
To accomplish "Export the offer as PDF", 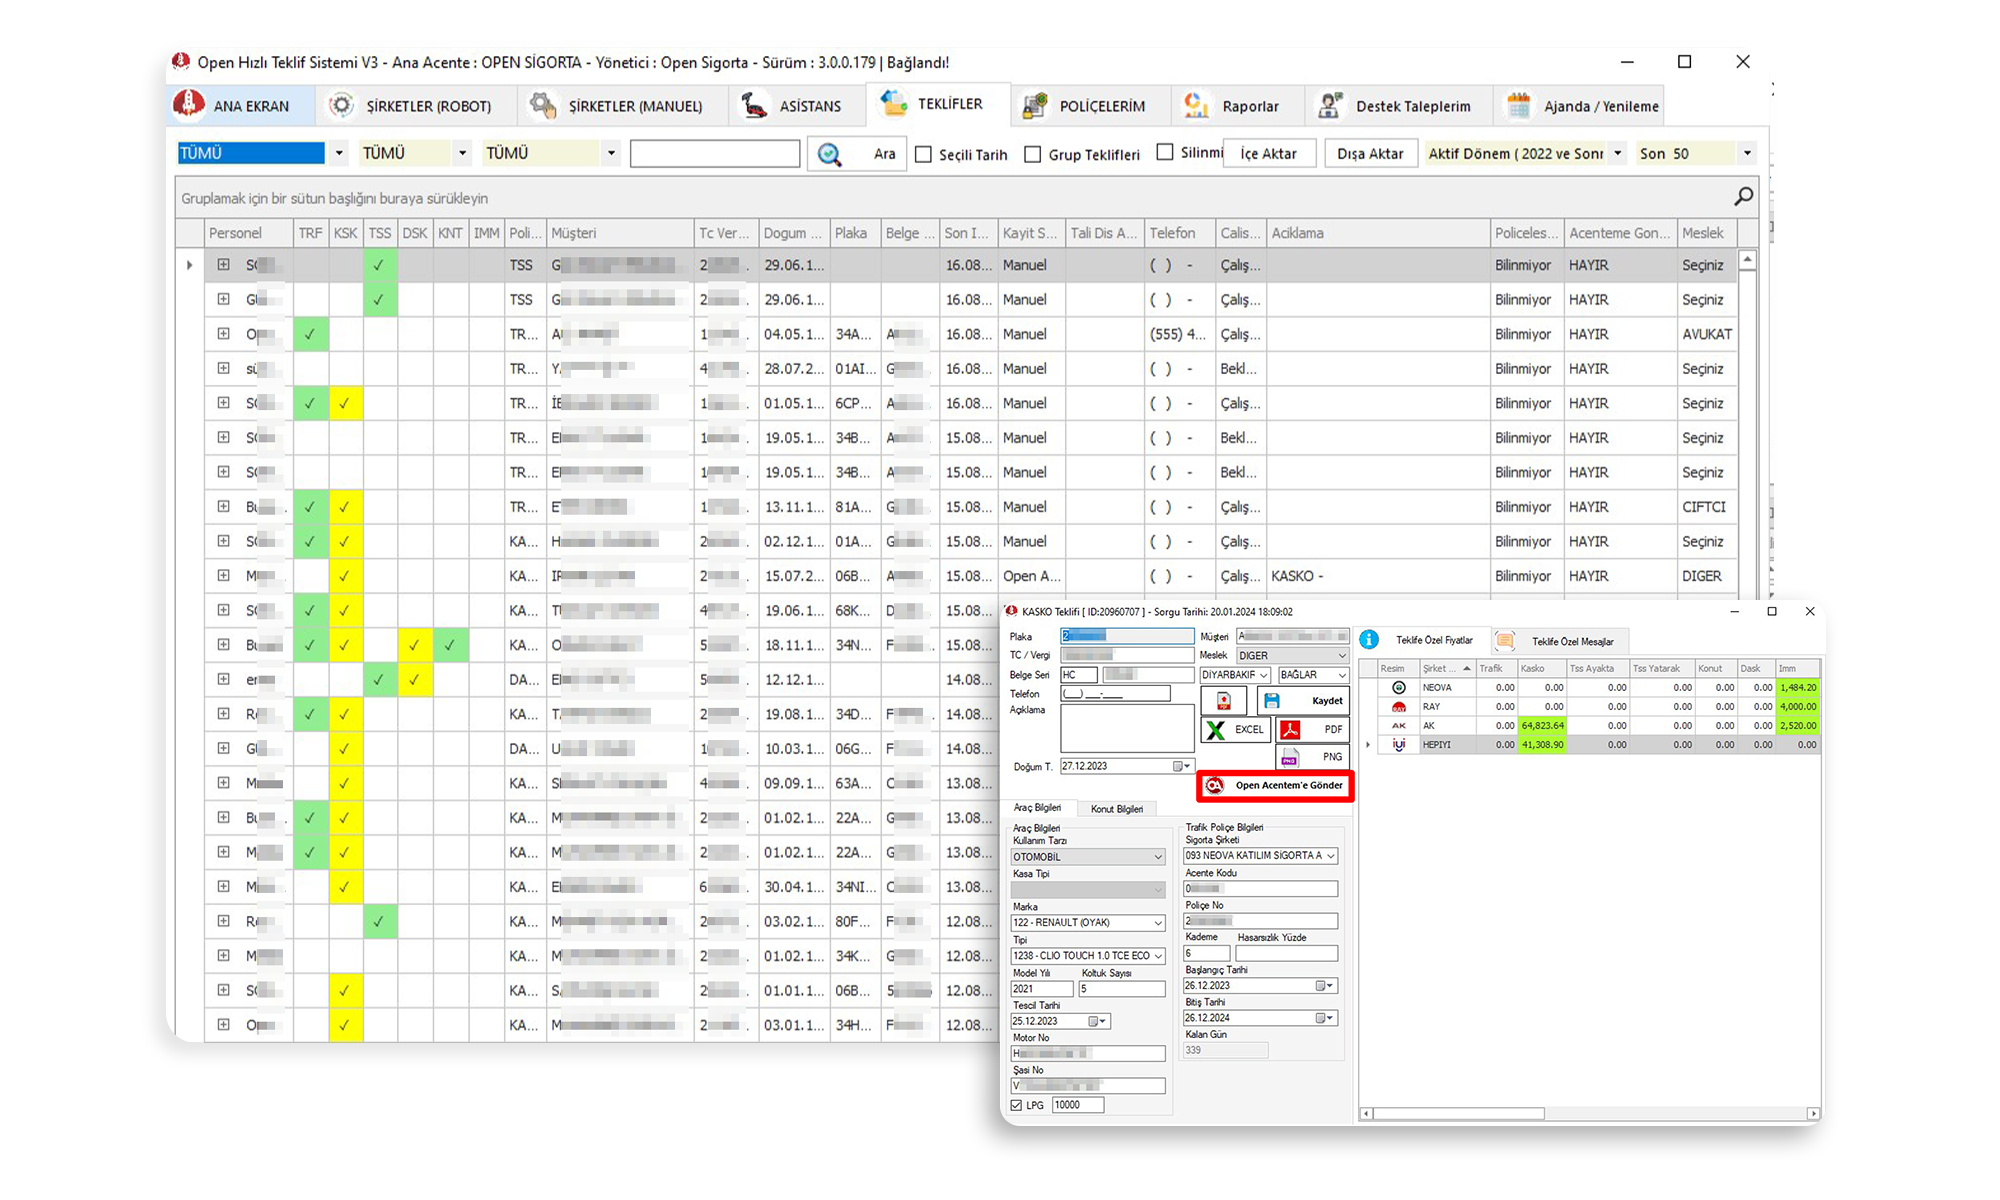I will (1313, 730).
